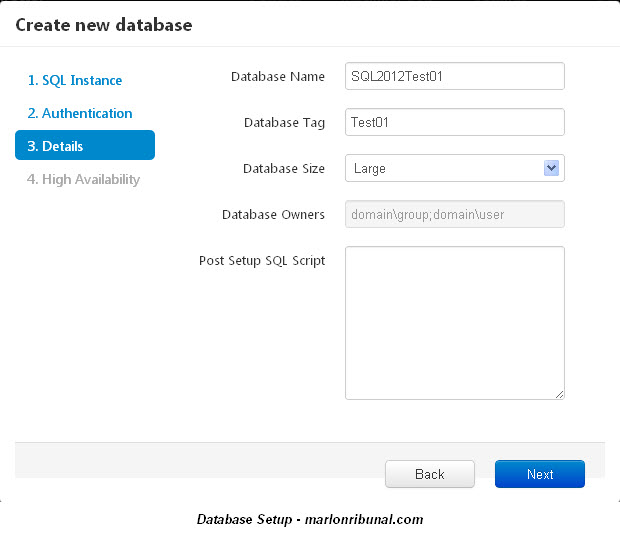Select the highlighted Details step
The width and height of the screenshot is (620, 536).
click(x=84, y=146)
